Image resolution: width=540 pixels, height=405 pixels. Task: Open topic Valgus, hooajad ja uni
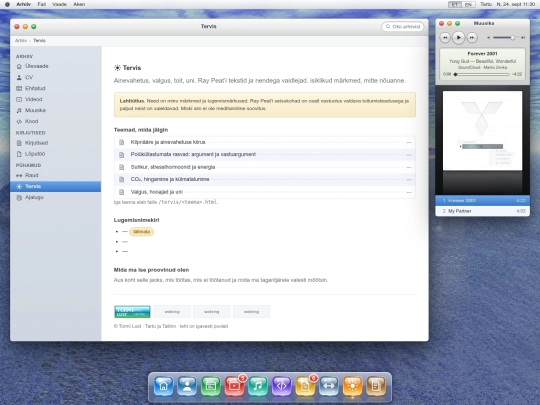point(264,192)
